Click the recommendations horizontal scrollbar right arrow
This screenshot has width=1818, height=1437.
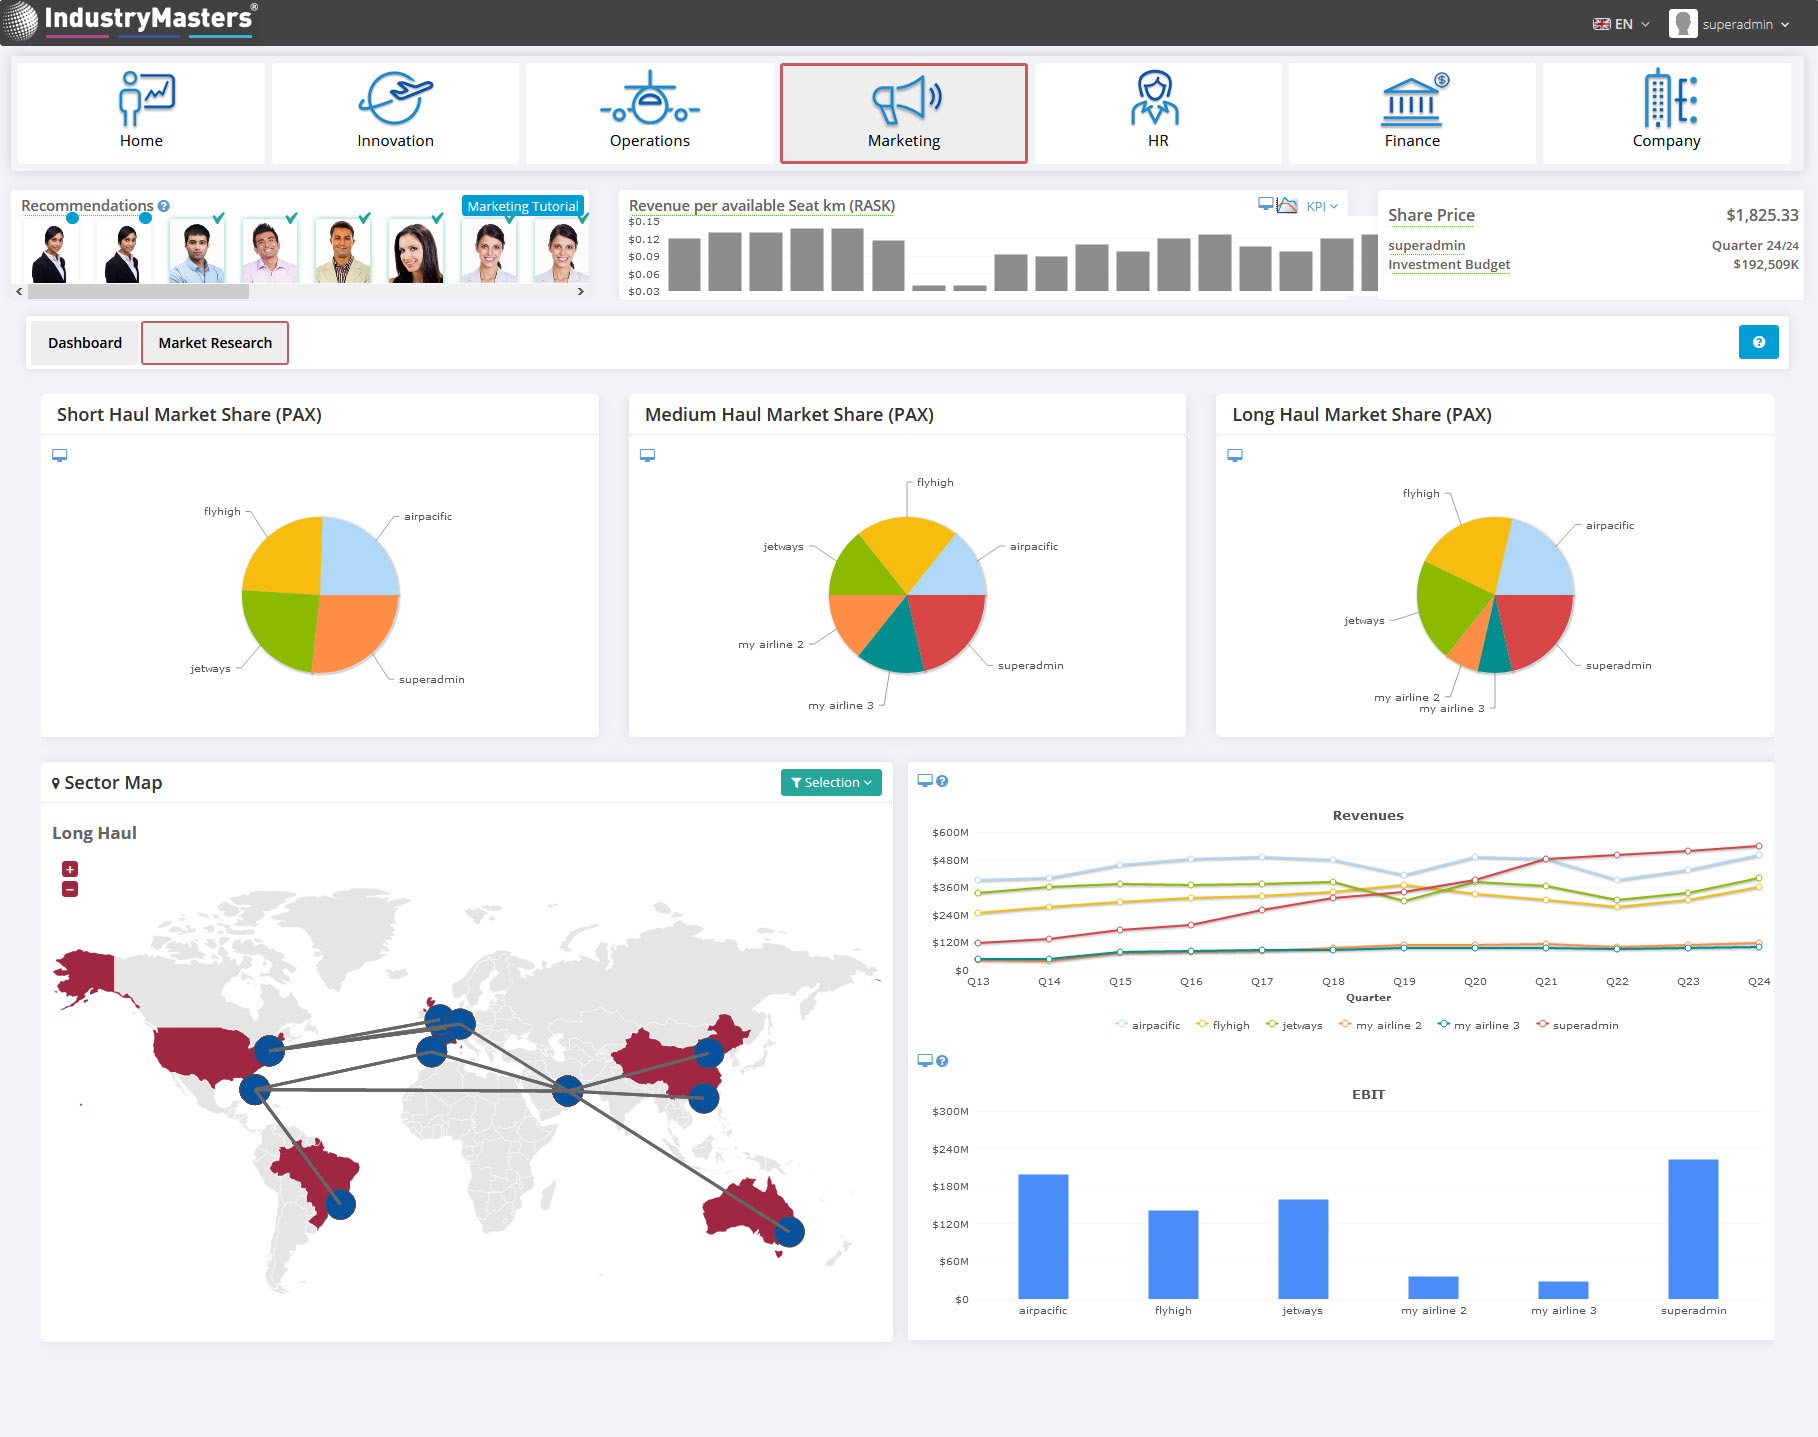pos(581,292)
